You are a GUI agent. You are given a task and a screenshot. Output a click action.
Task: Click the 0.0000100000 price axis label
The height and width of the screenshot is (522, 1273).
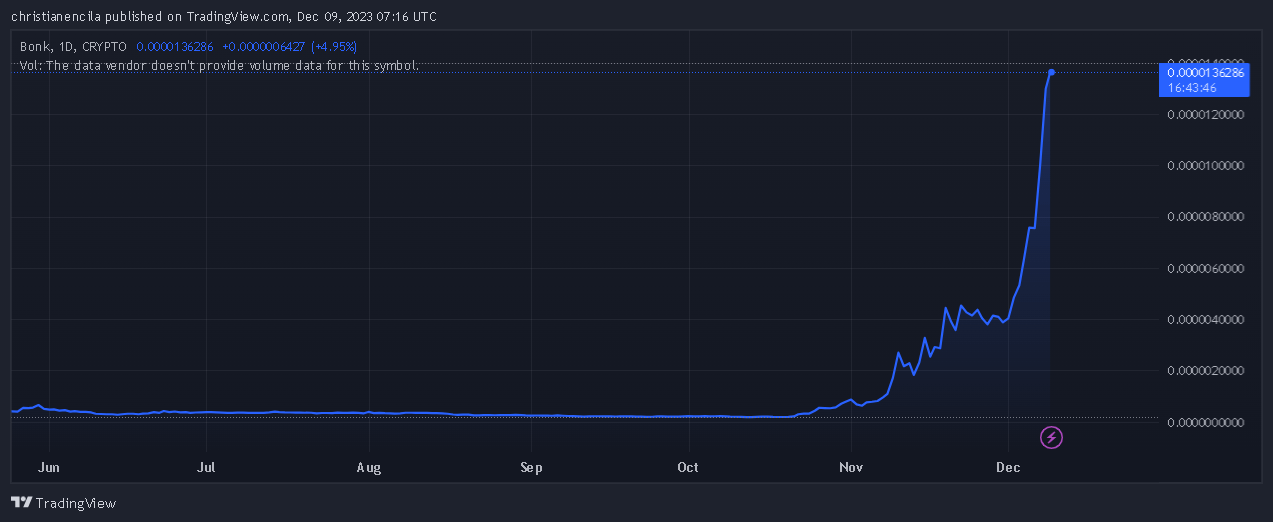coord(1205,166)
